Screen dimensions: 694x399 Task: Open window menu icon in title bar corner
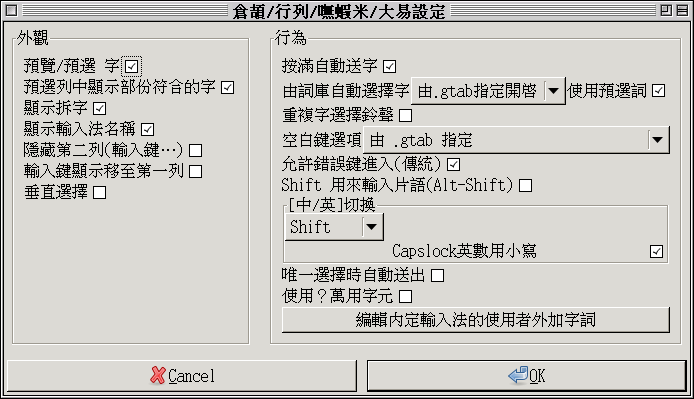click(12, 10)
